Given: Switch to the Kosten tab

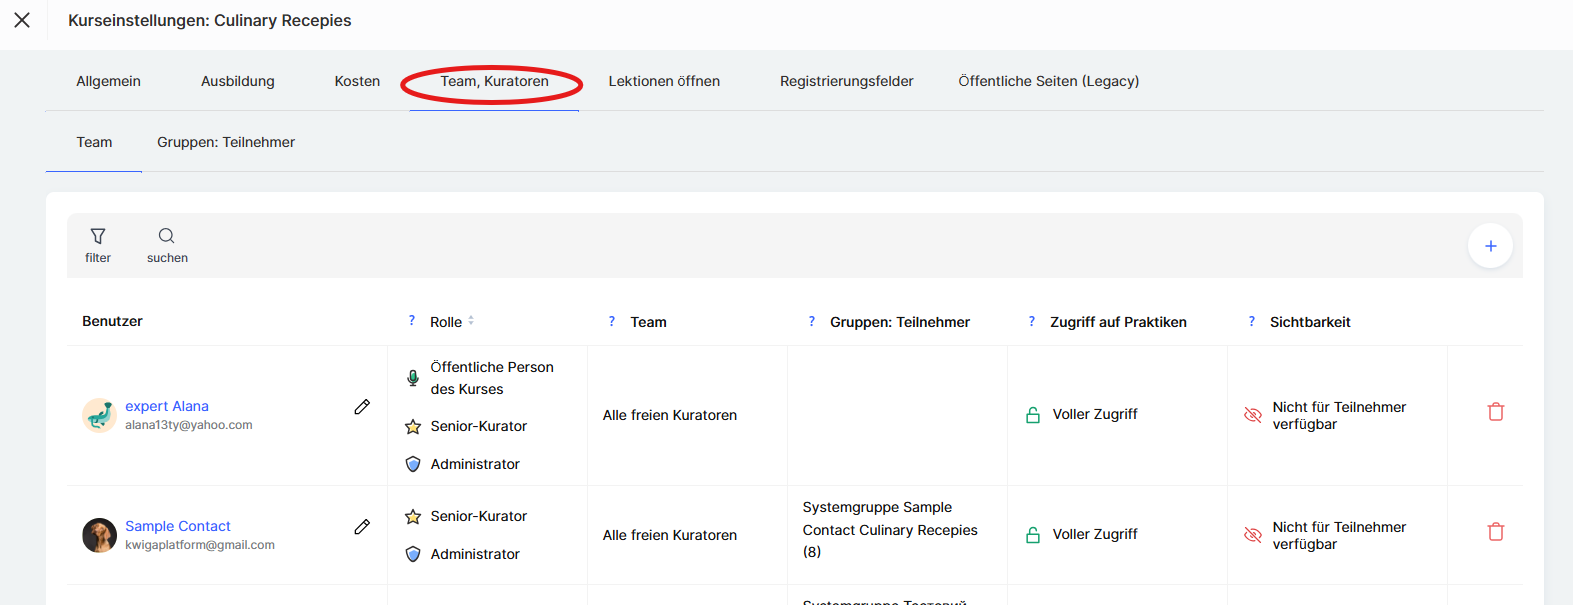Looking at the screenshot, I should pyautogui.click(x=357, y=81).
